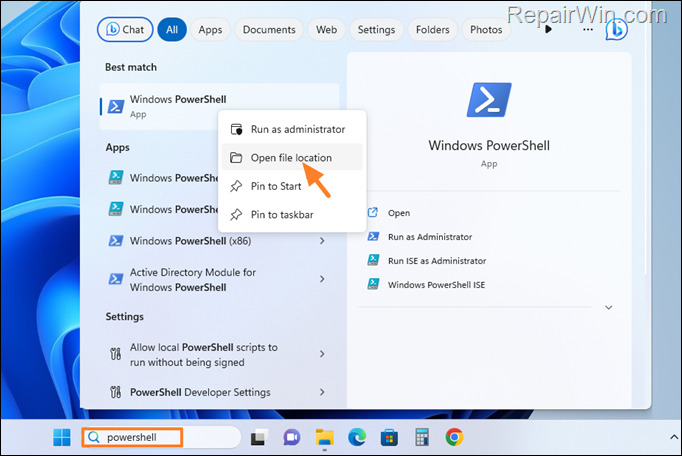Image resolution: width=682 pixels, height=456 pixels.
Task: Open the three-dot options menu
Action: [588, 30]
